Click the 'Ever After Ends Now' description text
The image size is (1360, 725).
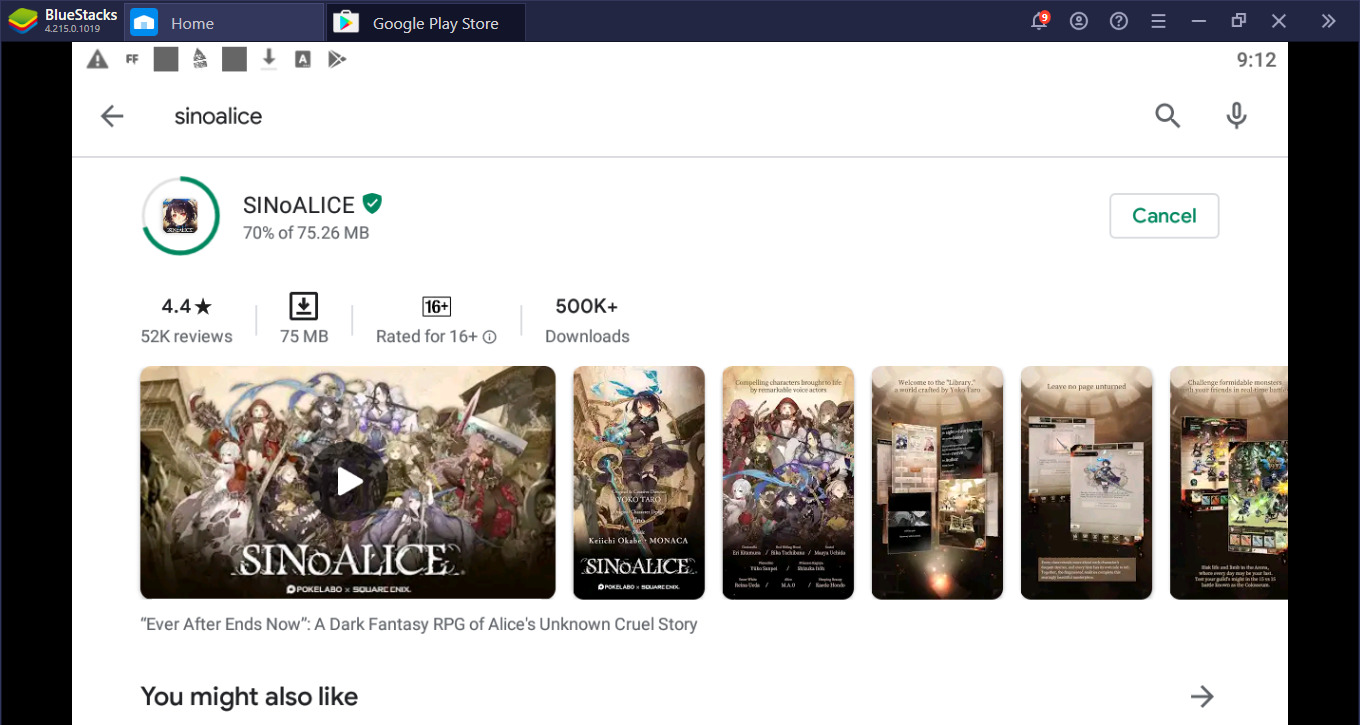click(x=419, y=624)
